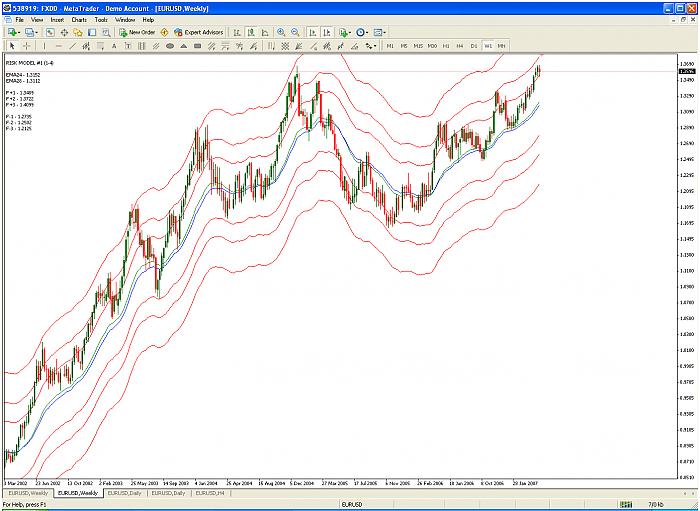Toggle the Terminal panel icon

pyautogui.click(x=92, y=32)
